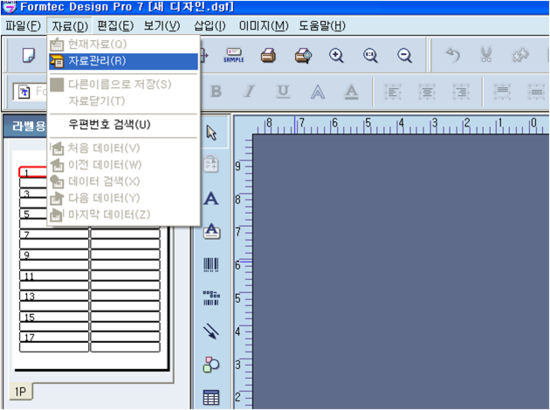Click 다른이름으로 저장(S) entry
Viewport: 550px width, 410px height.
coord(123,84)
